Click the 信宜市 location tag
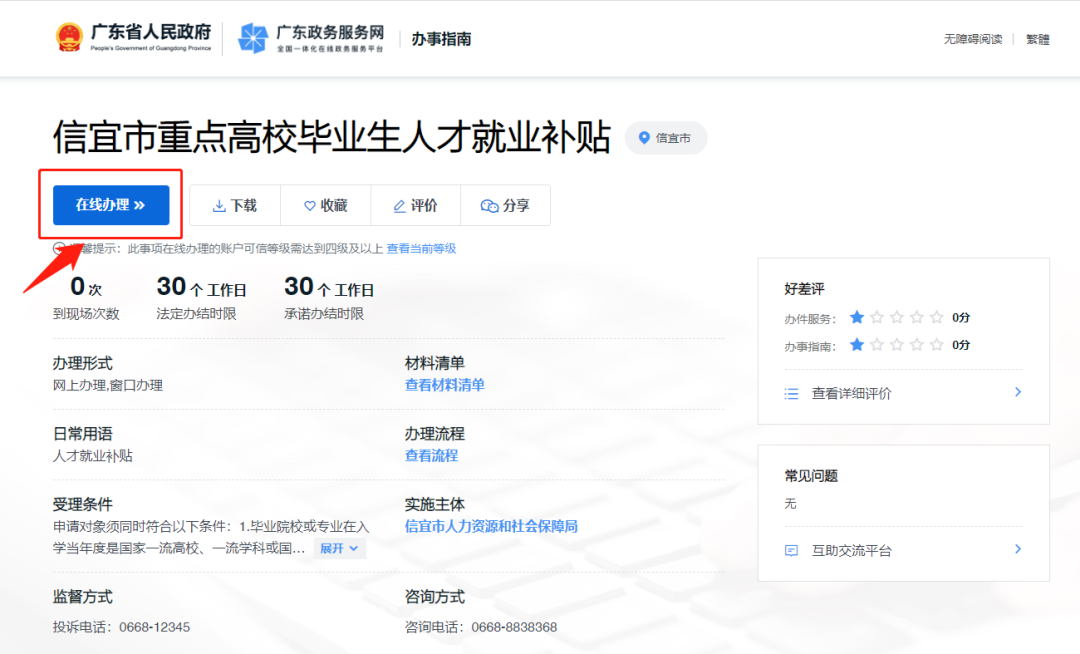The width and height of the screenshot is (1080, 654). point(665,138)
